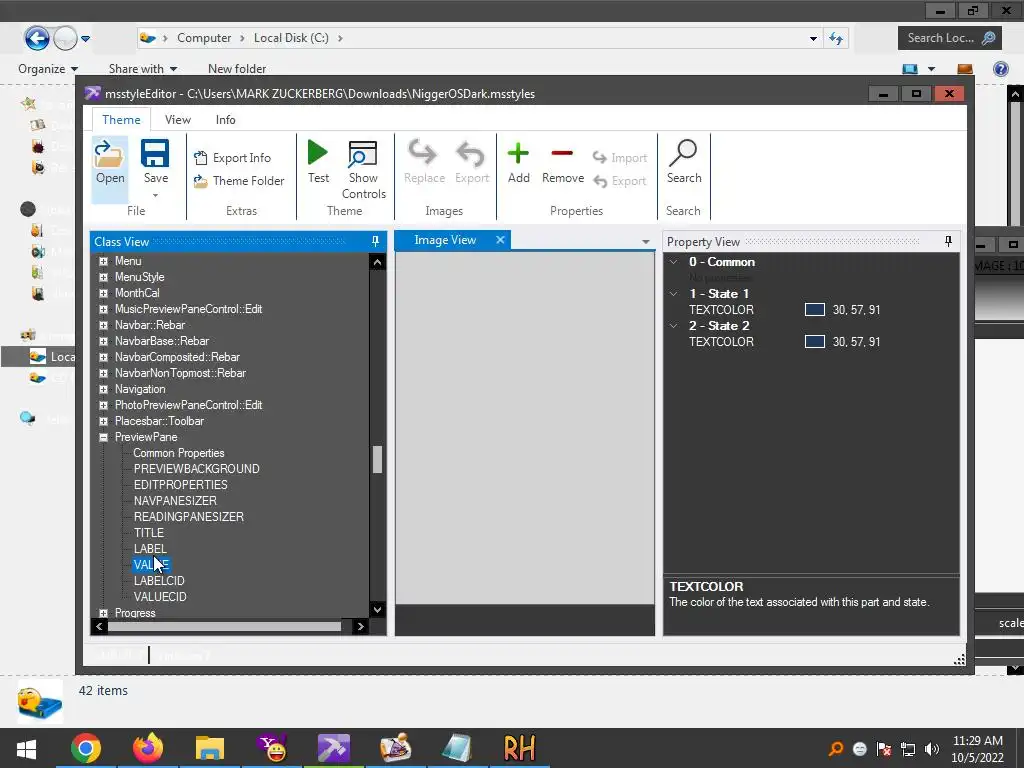The height and width of the screenshot is (768, 1024).
Task: Select the TITLE part
Action: 149,533
